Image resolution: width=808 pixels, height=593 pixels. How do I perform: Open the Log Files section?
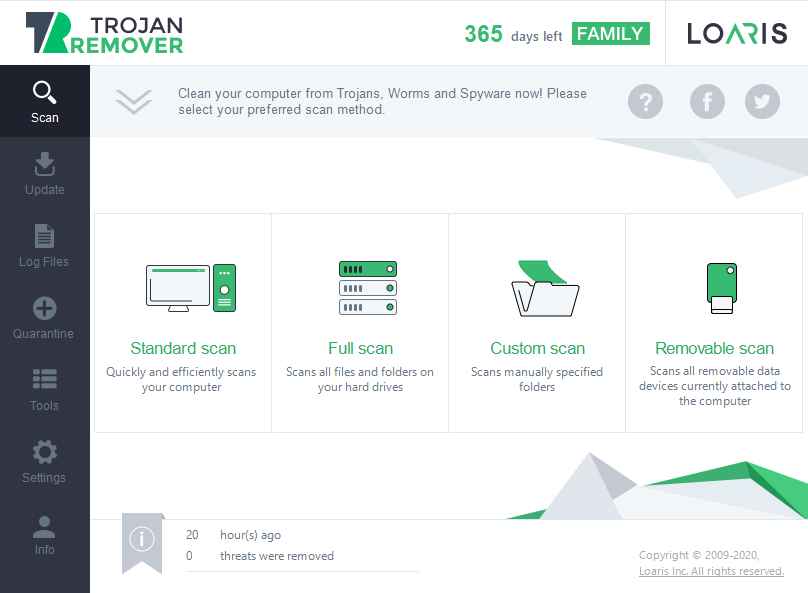pos(45,246)
